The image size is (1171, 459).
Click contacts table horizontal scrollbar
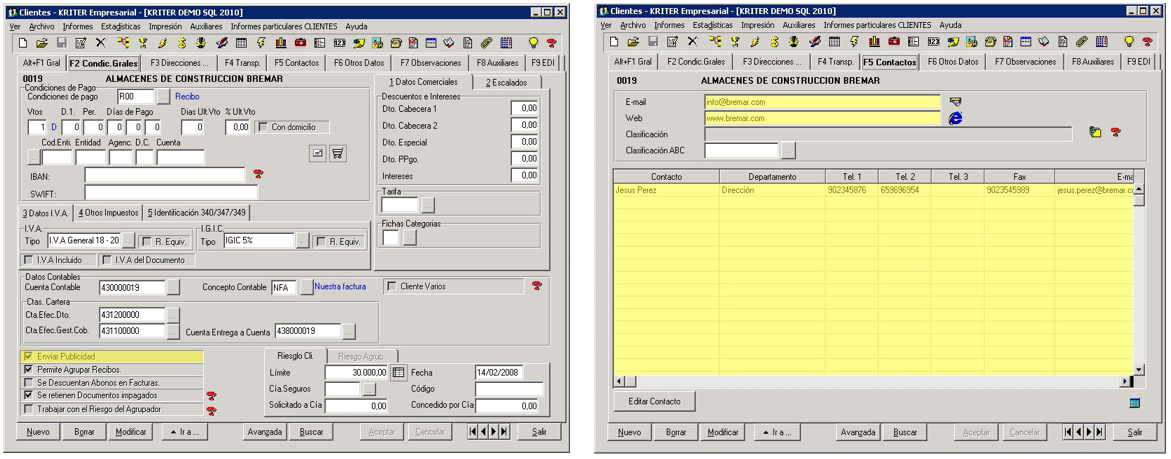[873, 382]
